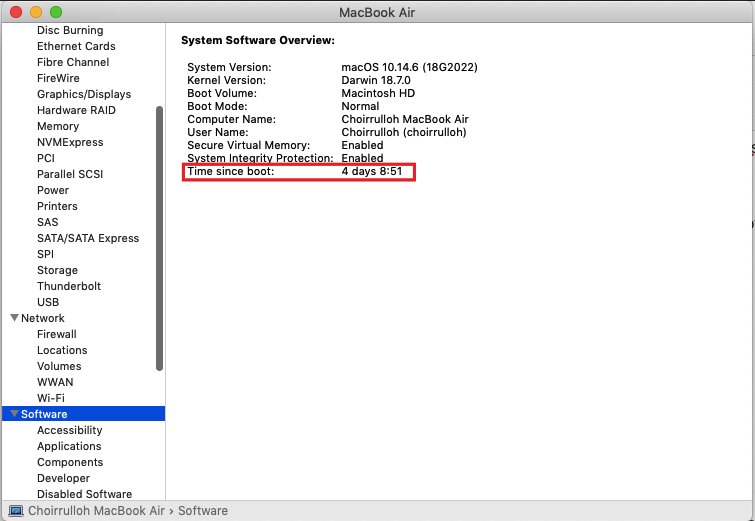Image resolution: width=755 pixels, height=521 pixels.
Task: Click Software in the path bar
Action: (203, 510)
